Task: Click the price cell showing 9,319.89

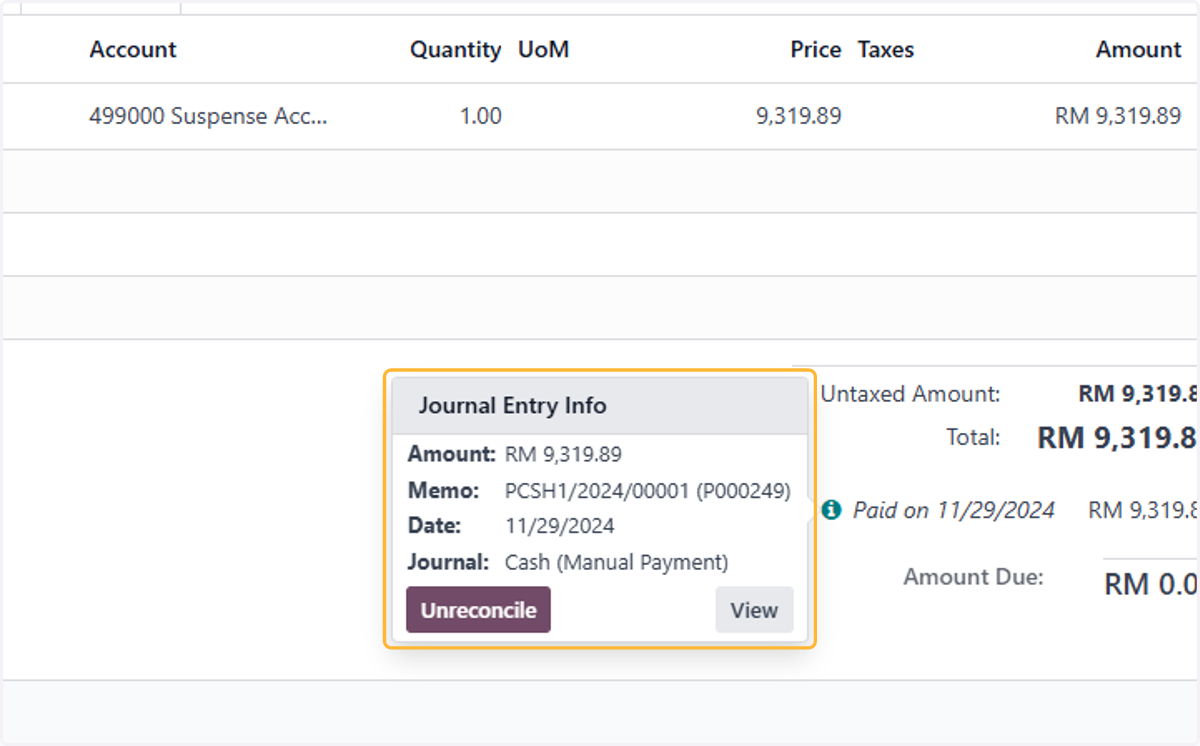Action: click(x=798, y=116)
